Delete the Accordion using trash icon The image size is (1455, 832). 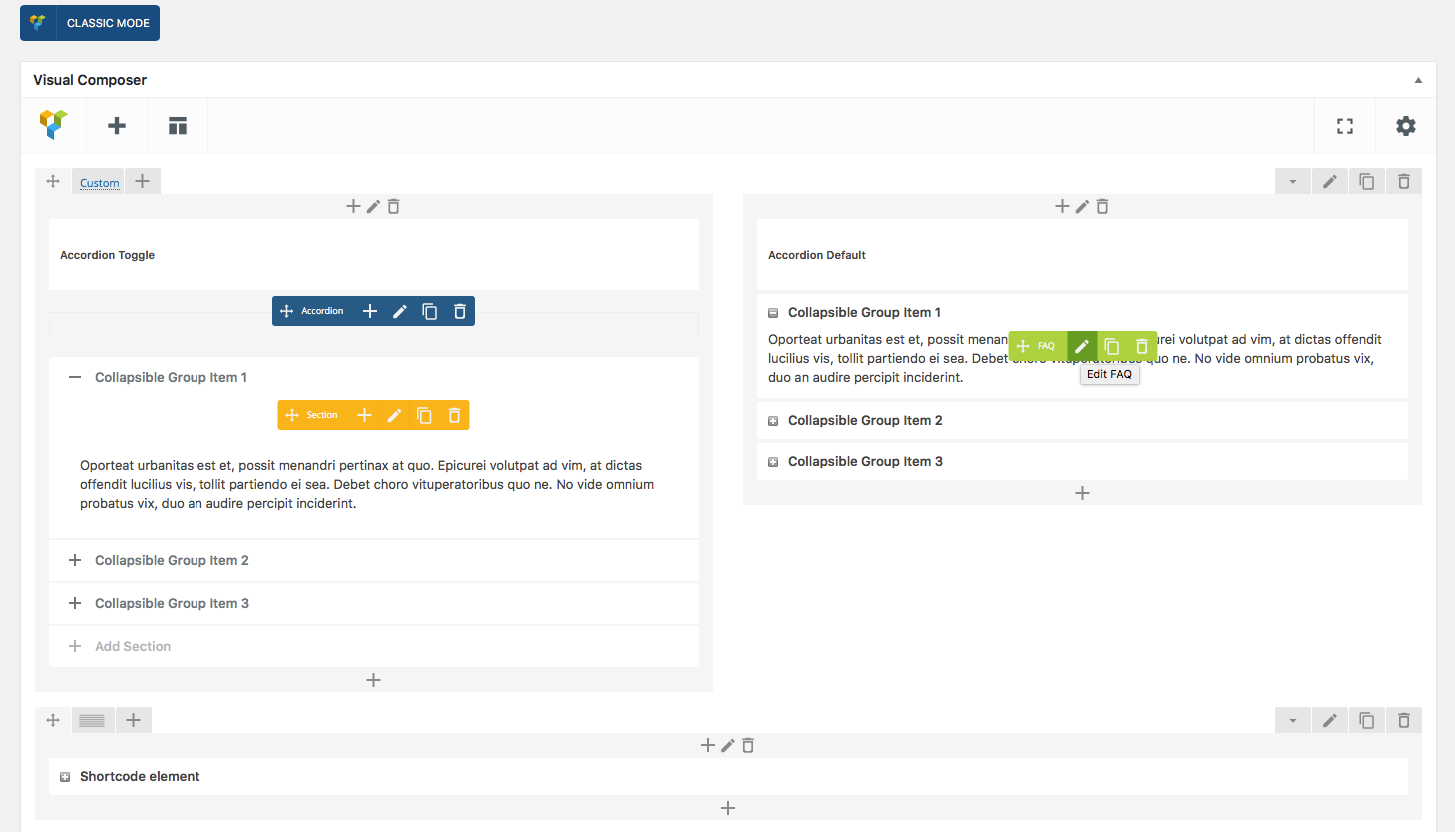click(460, 311)
